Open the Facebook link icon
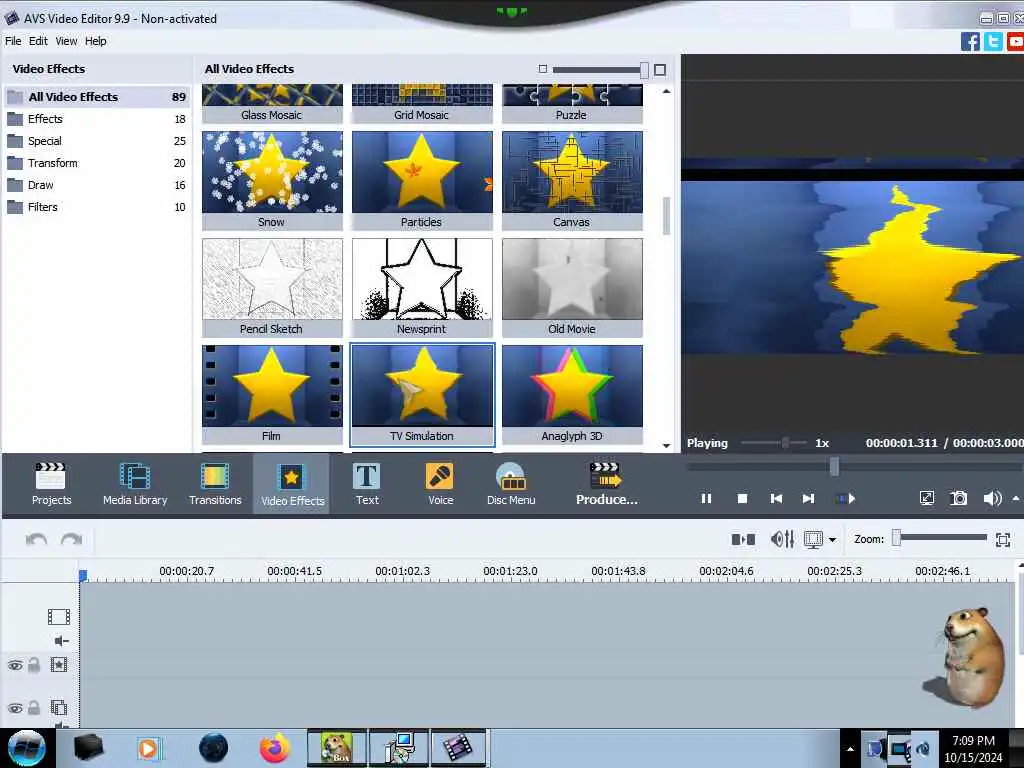This screenshot has width=1024, height=768. click(x=970, y=42)
